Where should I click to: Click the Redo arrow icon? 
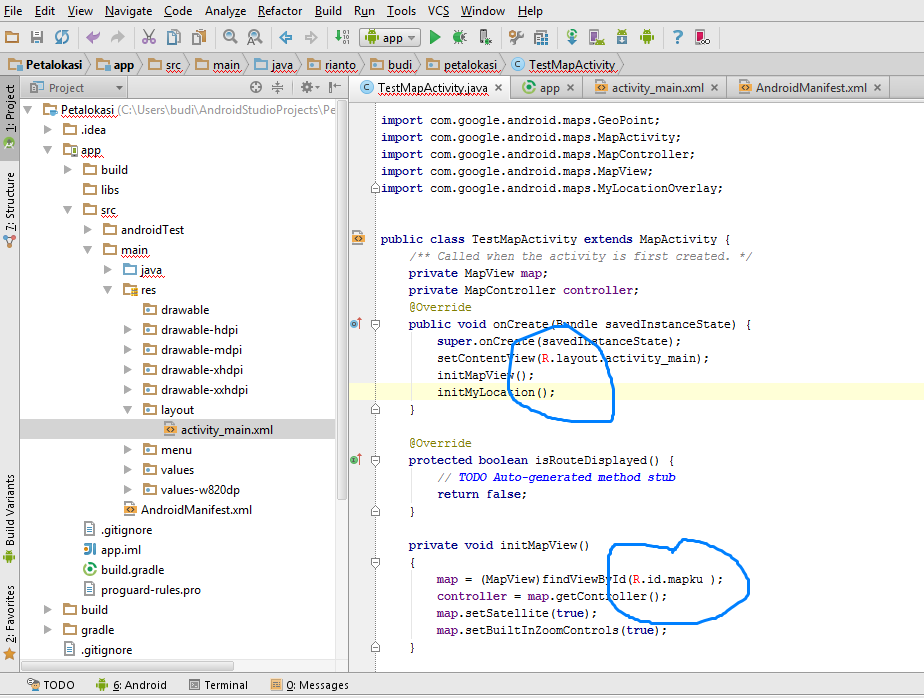point(118,37)
